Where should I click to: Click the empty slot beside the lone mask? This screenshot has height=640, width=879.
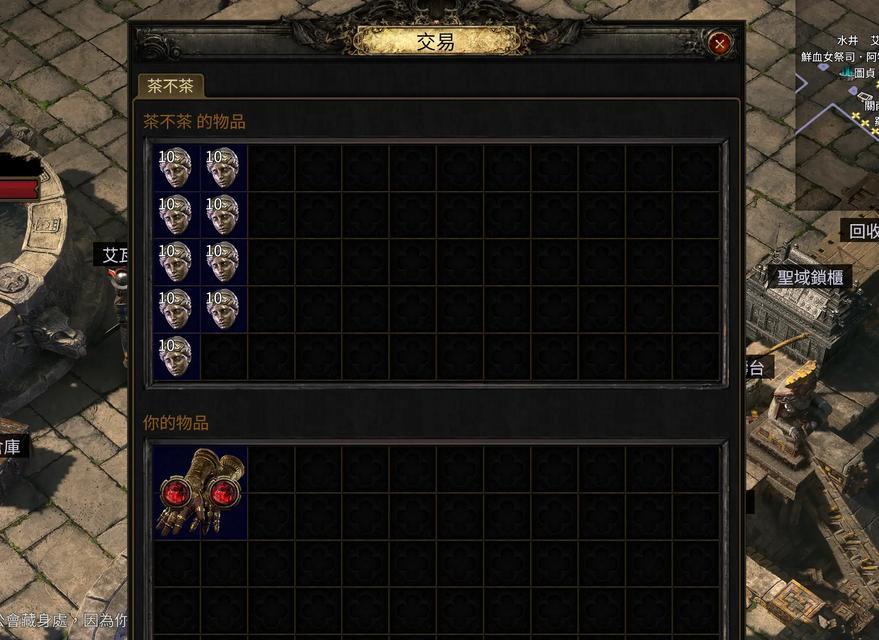pyautogui.click(x=224, y=356)
